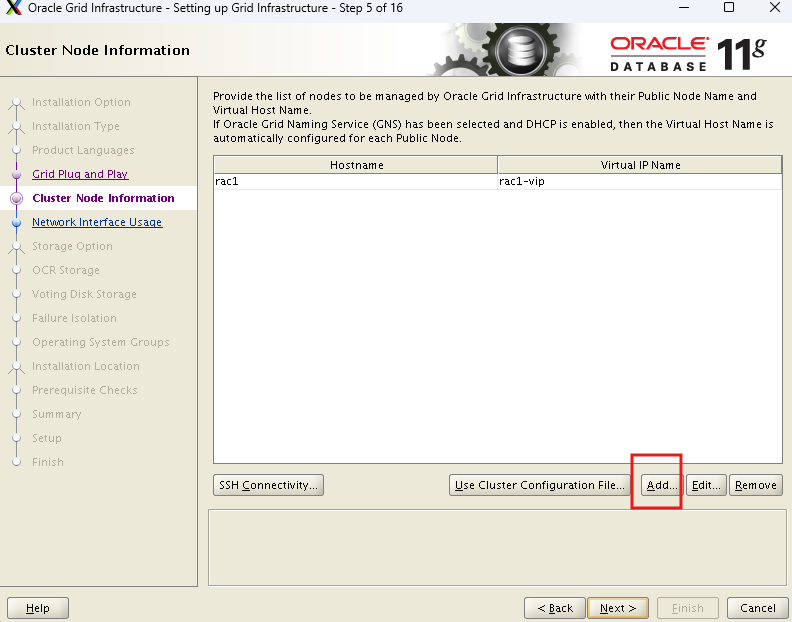Screen dimensions: 792x622
Task: Click the Installation Option step label
Action: point(81,102)
